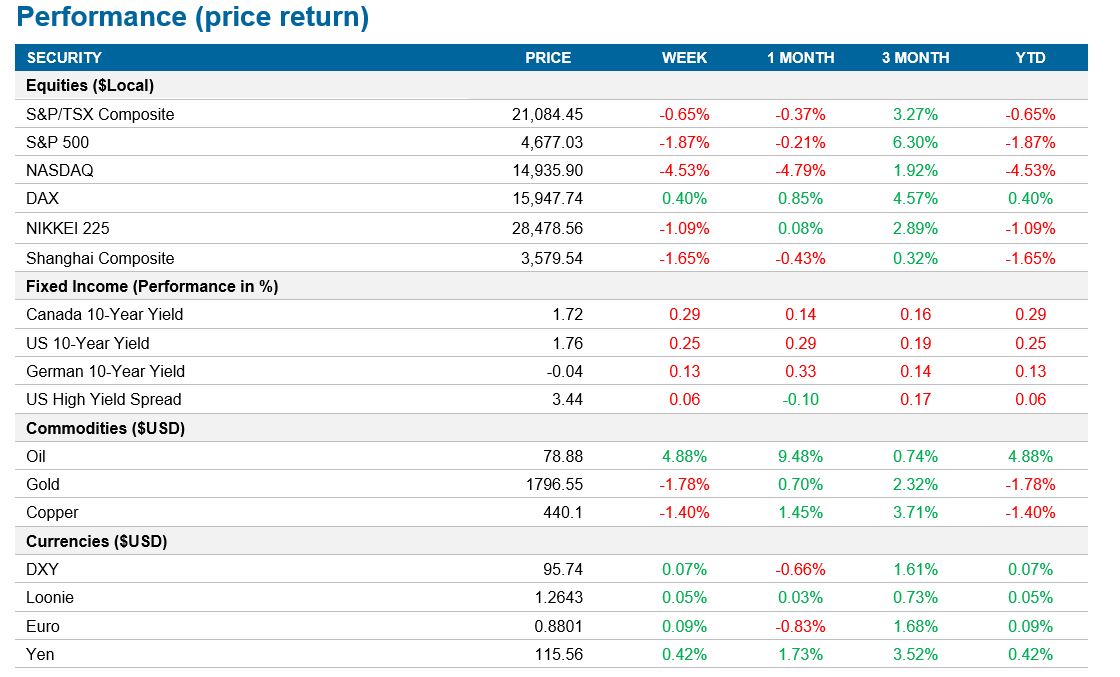Image resolution: width=1120 pixels, height=677 pixels.
Task: Click the "Fixed Income (Performance in %)" heading
Action: pos(152,286)
